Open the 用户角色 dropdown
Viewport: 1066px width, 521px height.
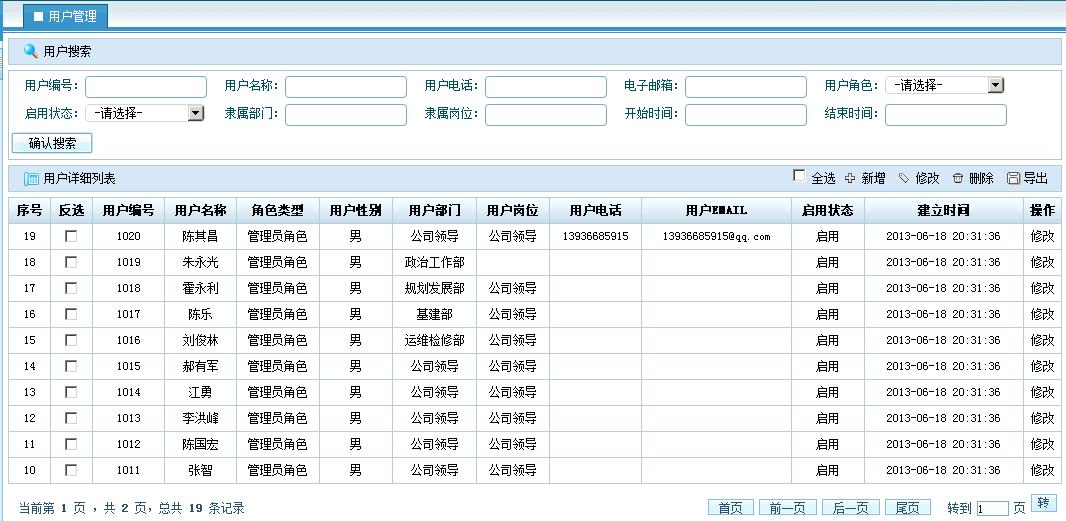944,85
